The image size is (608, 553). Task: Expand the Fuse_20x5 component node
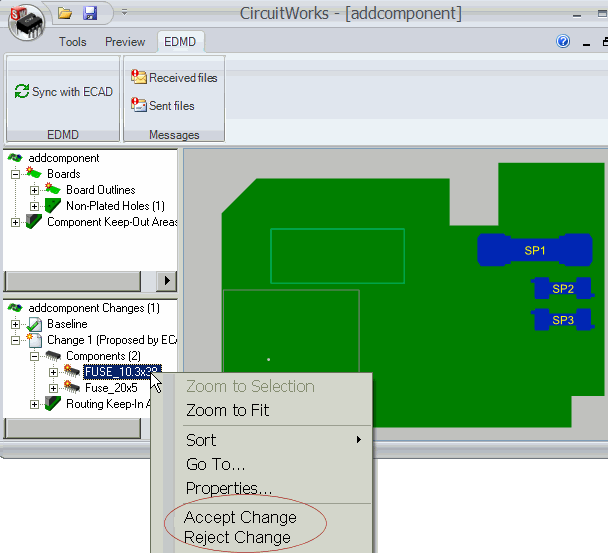[54, 388]
